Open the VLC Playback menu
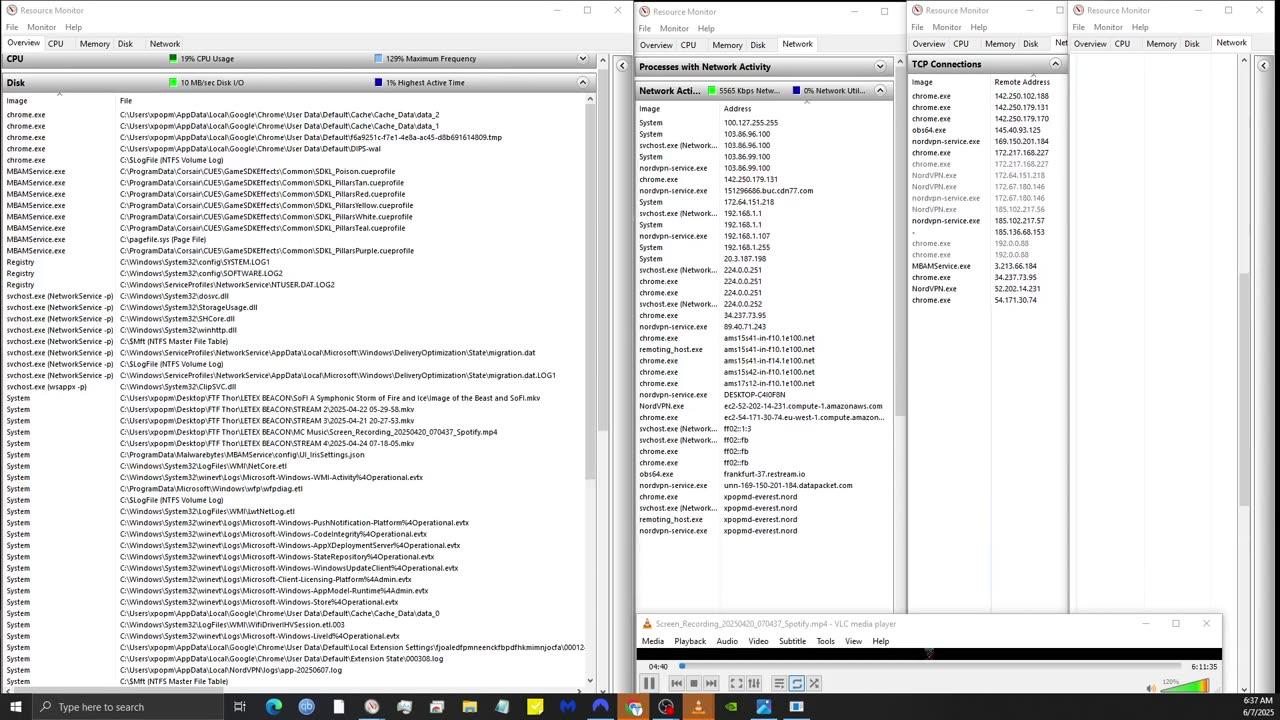The height and width of the screenshot is (720, 1280). [x=690, y=641]
